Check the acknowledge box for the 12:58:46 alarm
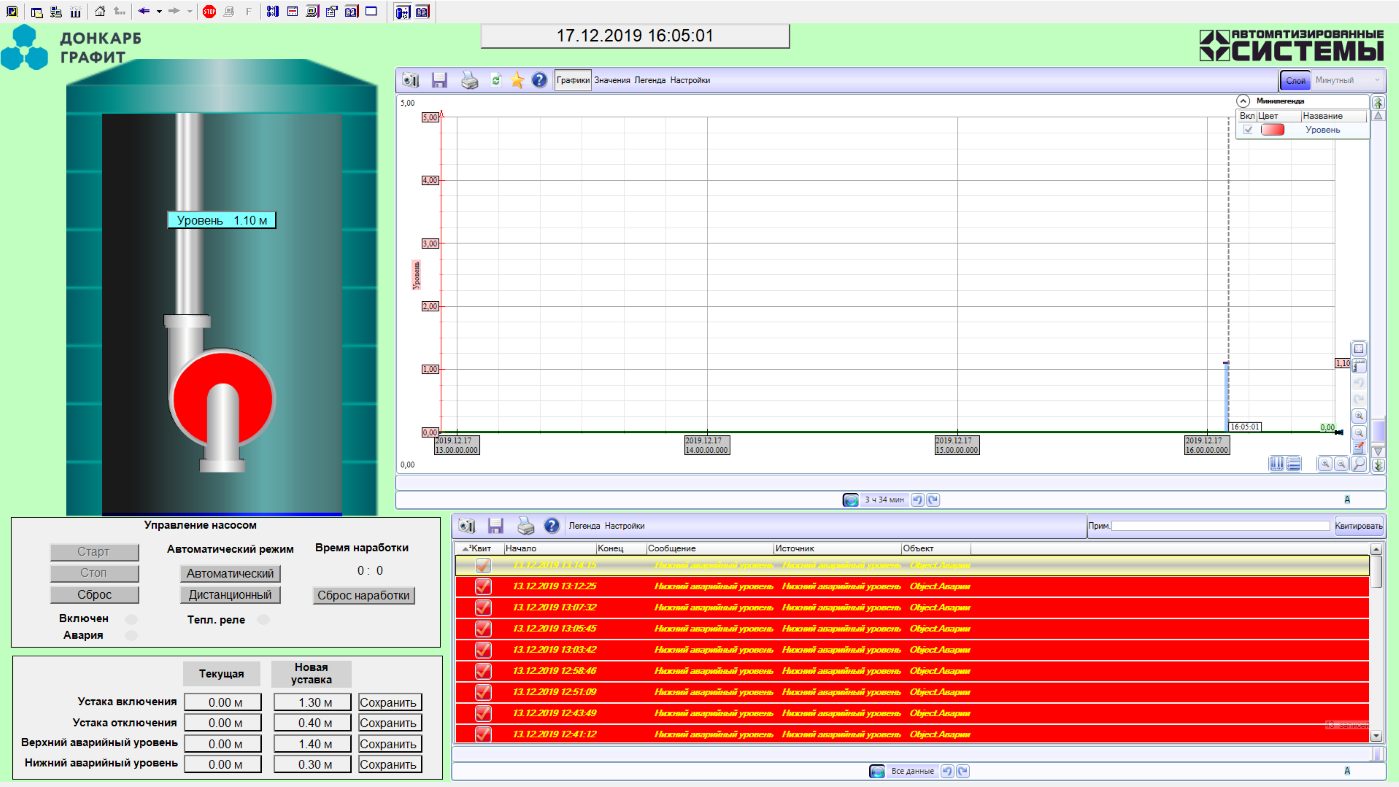 click(x=483, y=671)
